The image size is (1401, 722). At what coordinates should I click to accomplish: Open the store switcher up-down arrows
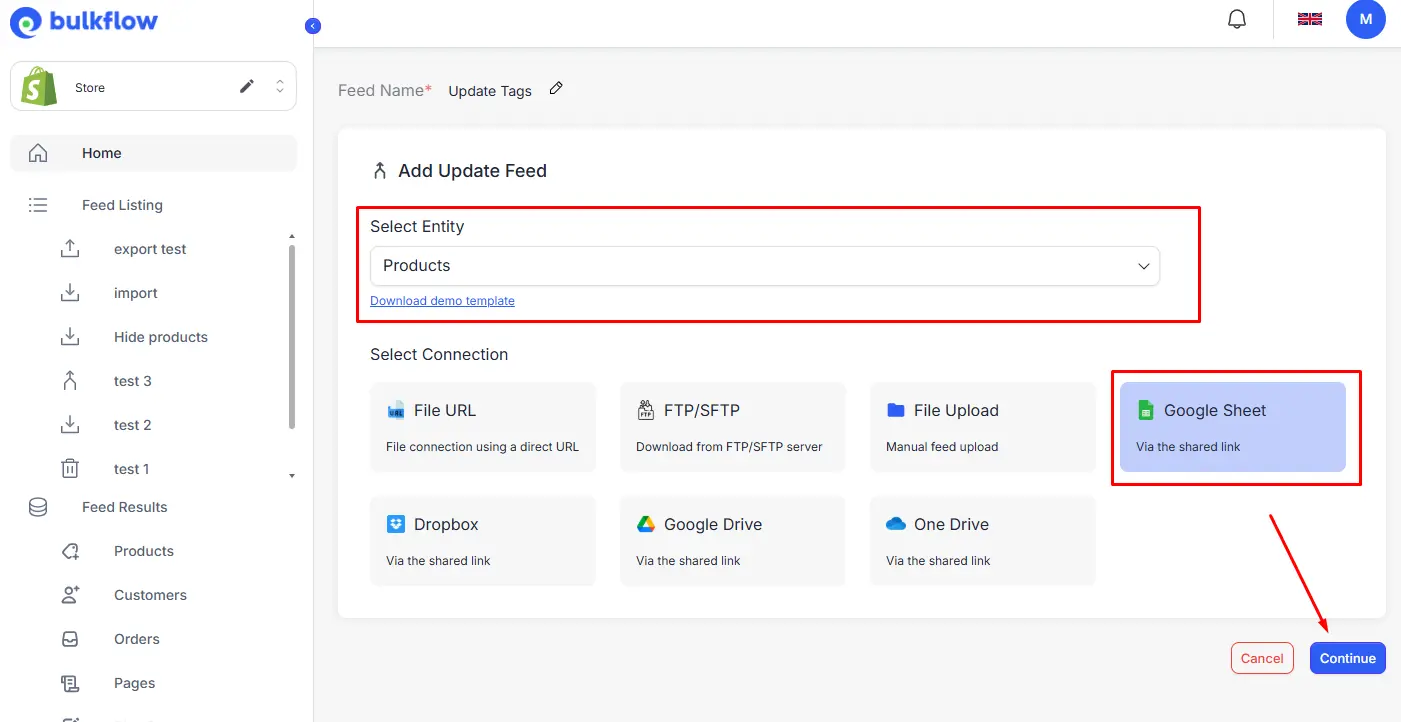pyautogui.click(x=280, y=87)
